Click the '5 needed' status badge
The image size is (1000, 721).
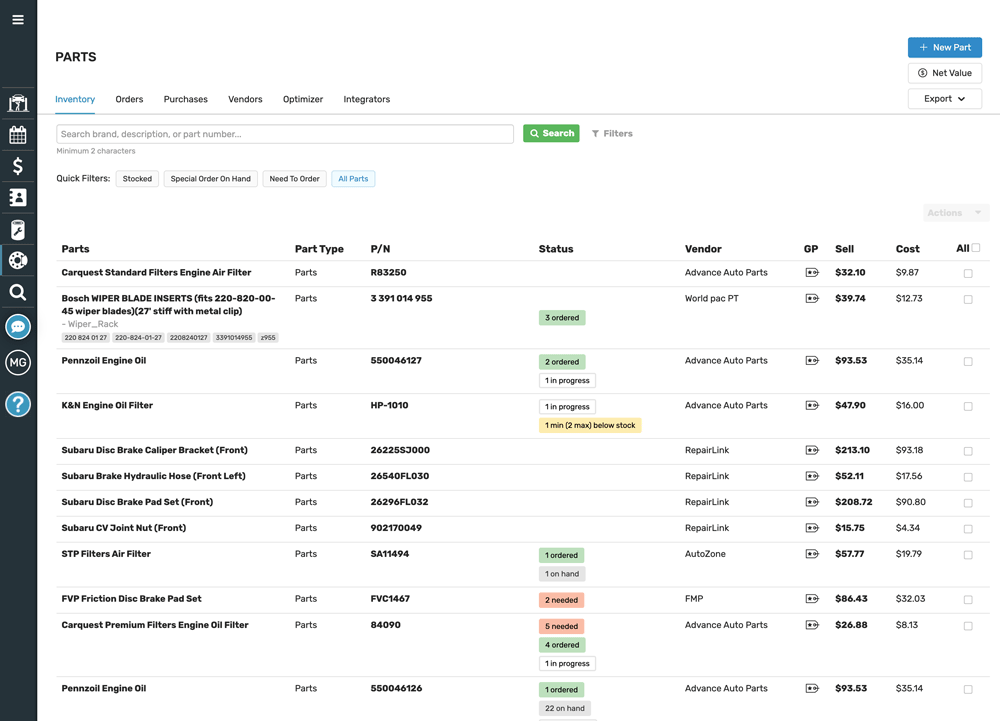561,627
